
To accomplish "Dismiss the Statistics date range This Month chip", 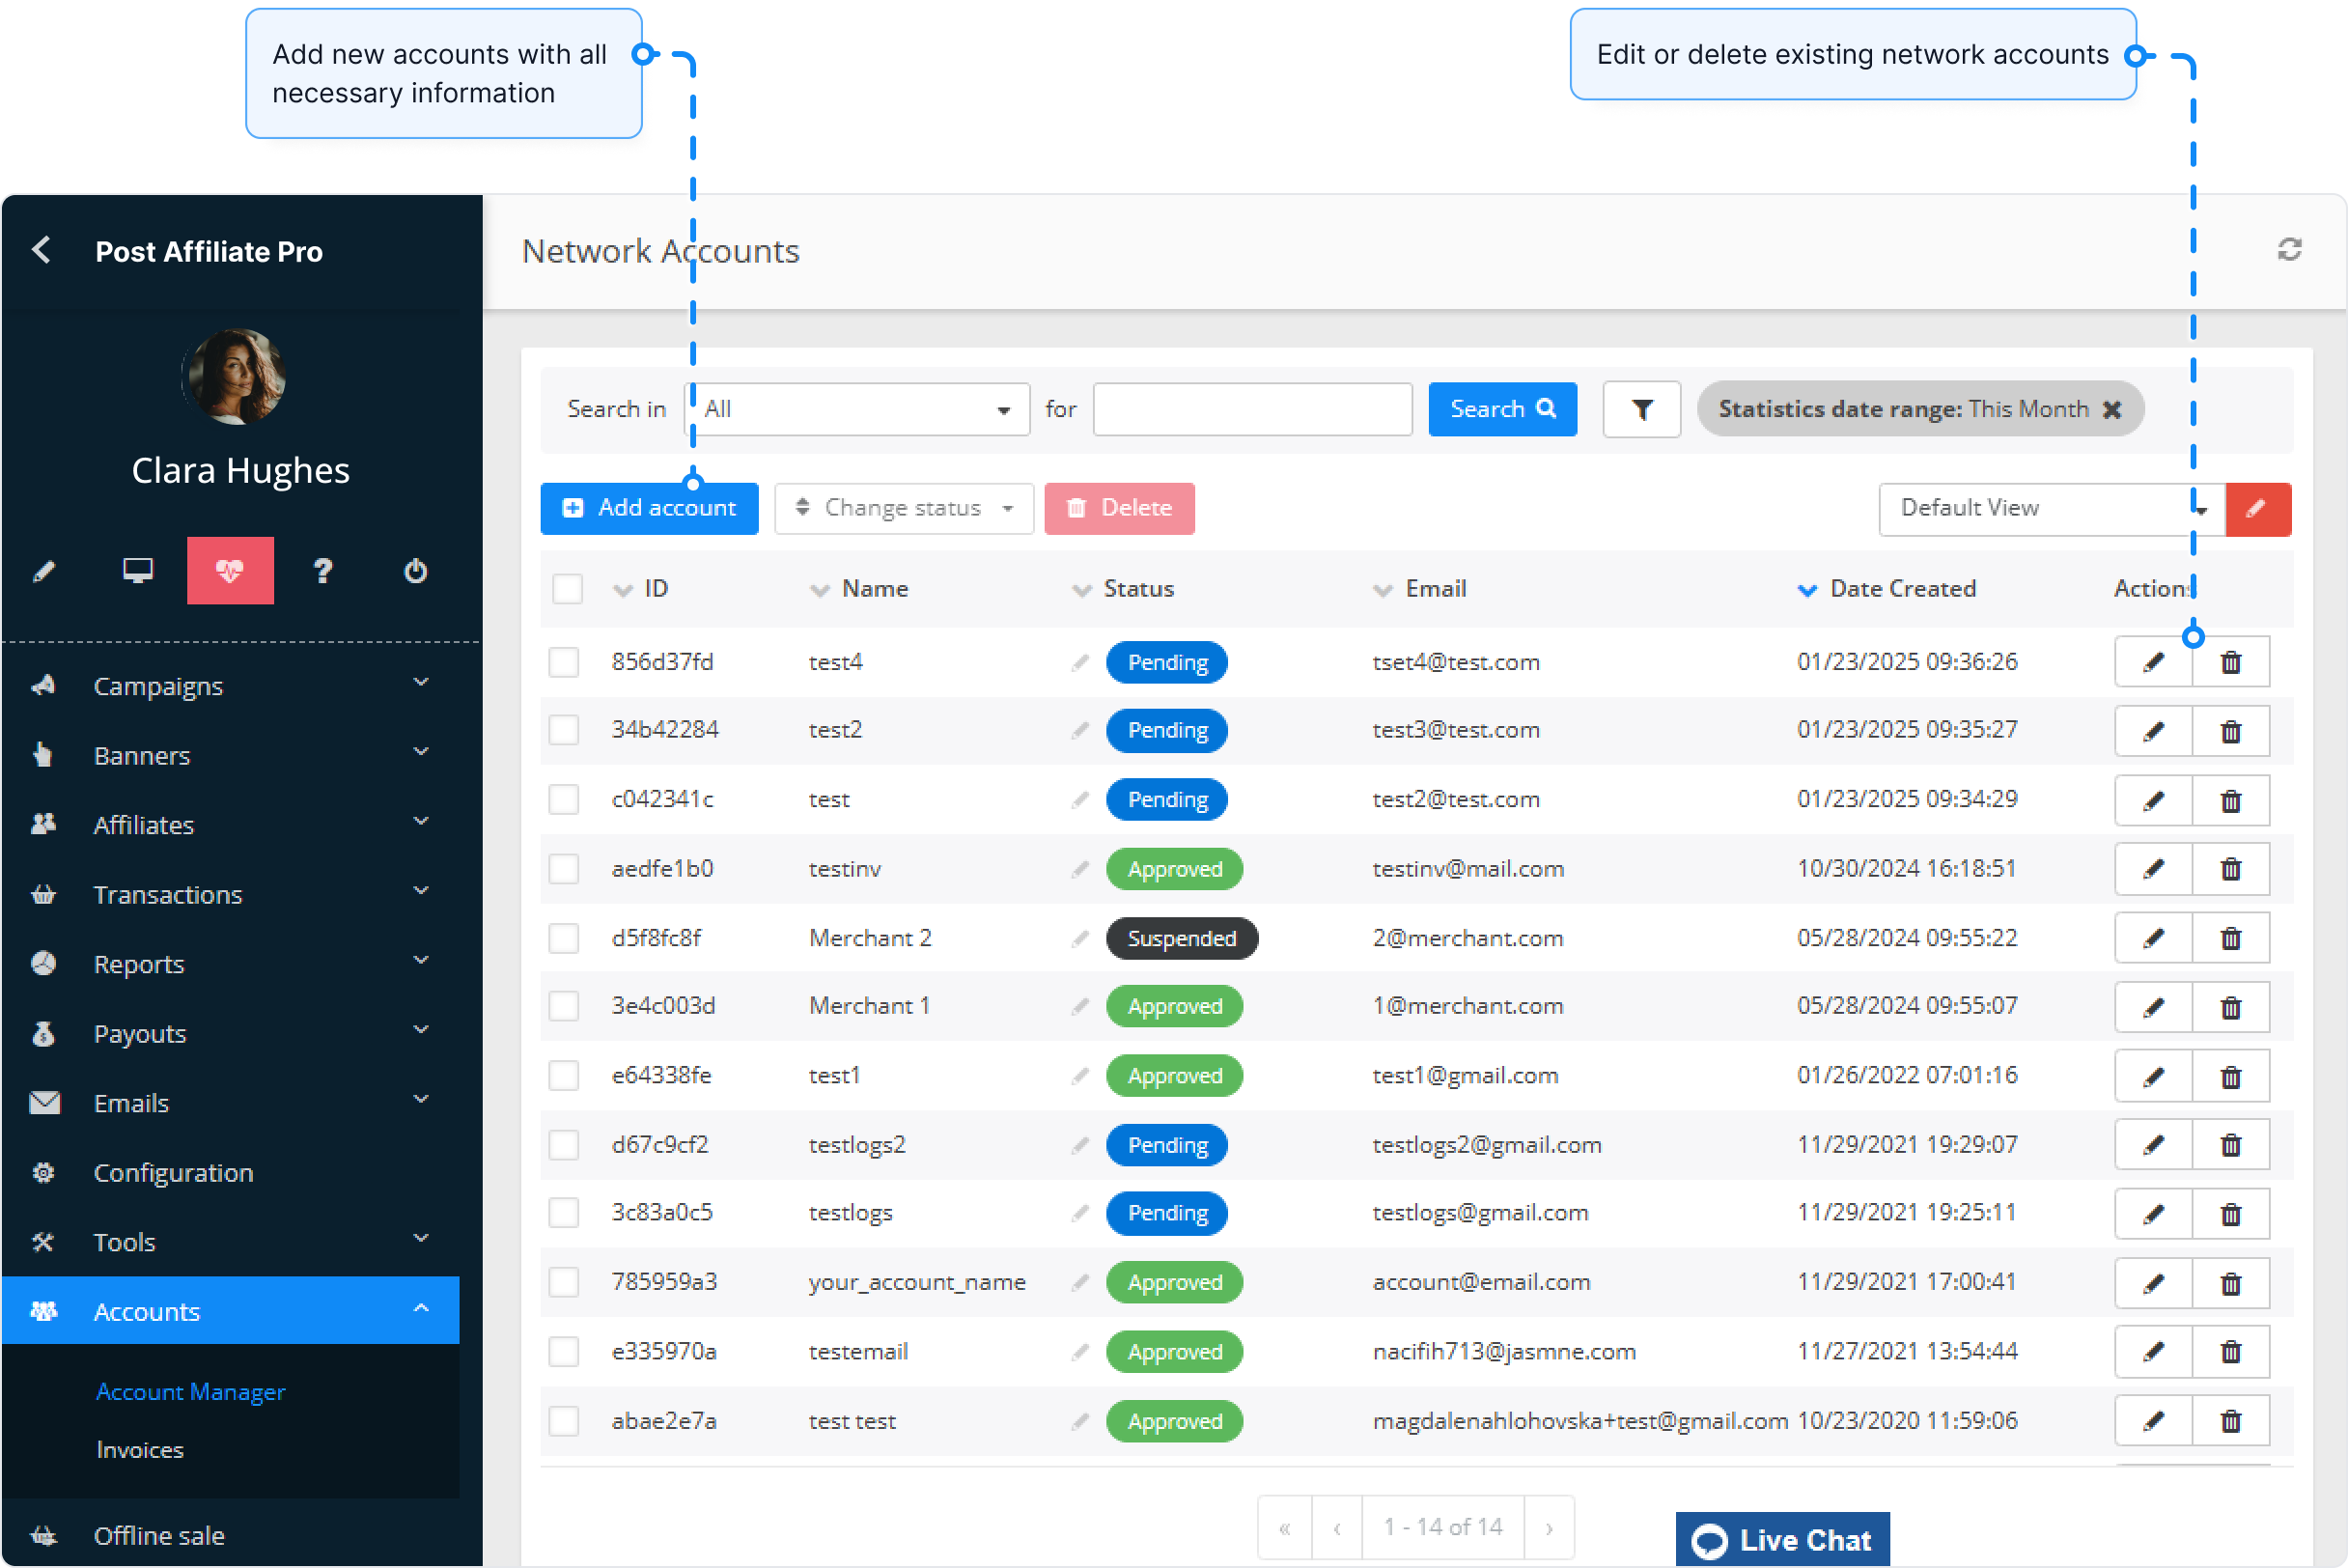I will click(x=2113, y=409).
